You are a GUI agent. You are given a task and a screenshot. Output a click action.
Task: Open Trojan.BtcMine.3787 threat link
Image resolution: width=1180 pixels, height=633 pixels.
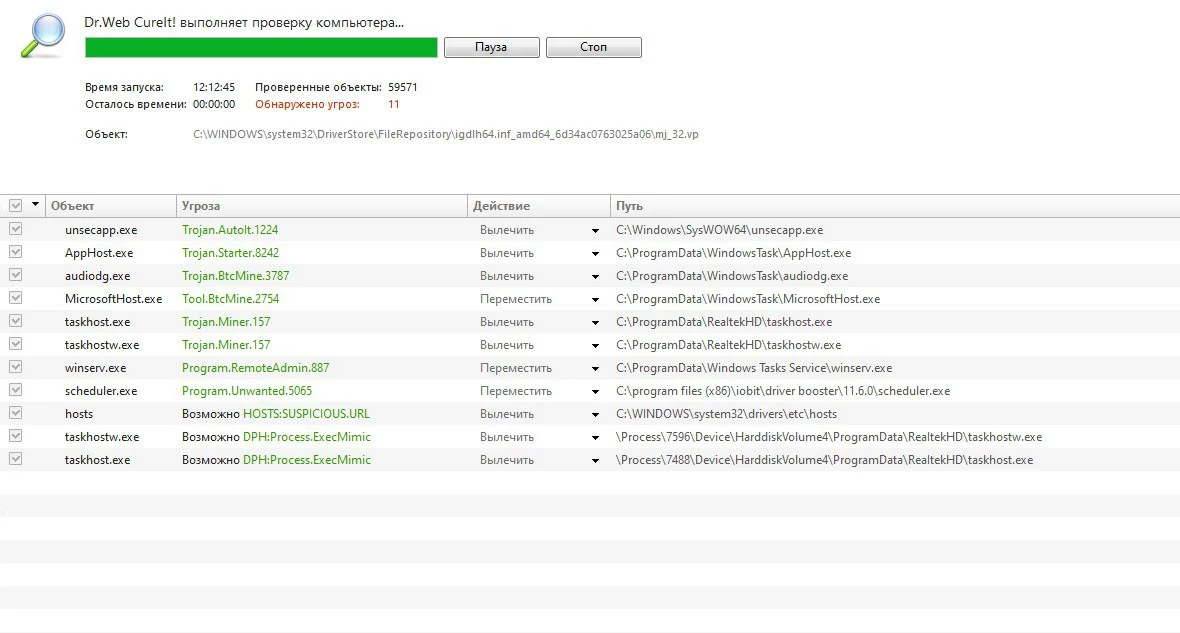click(236, 275)
